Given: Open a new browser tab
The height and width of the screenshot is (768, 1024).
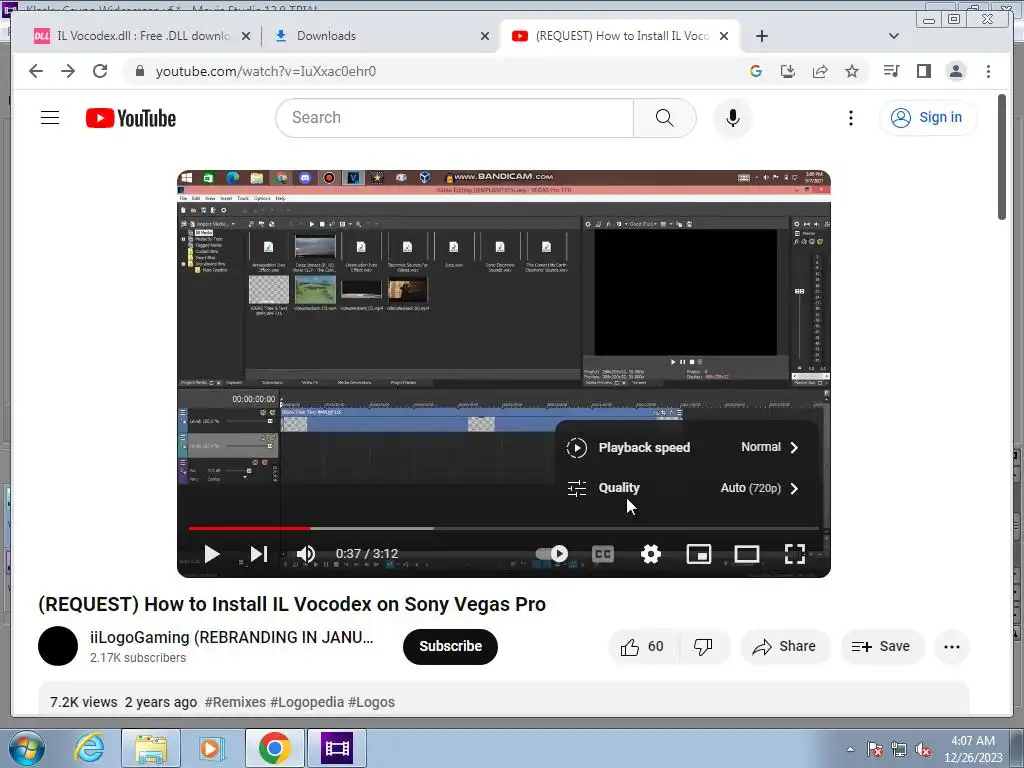Looking at the screenshot, I should [761, 36].
